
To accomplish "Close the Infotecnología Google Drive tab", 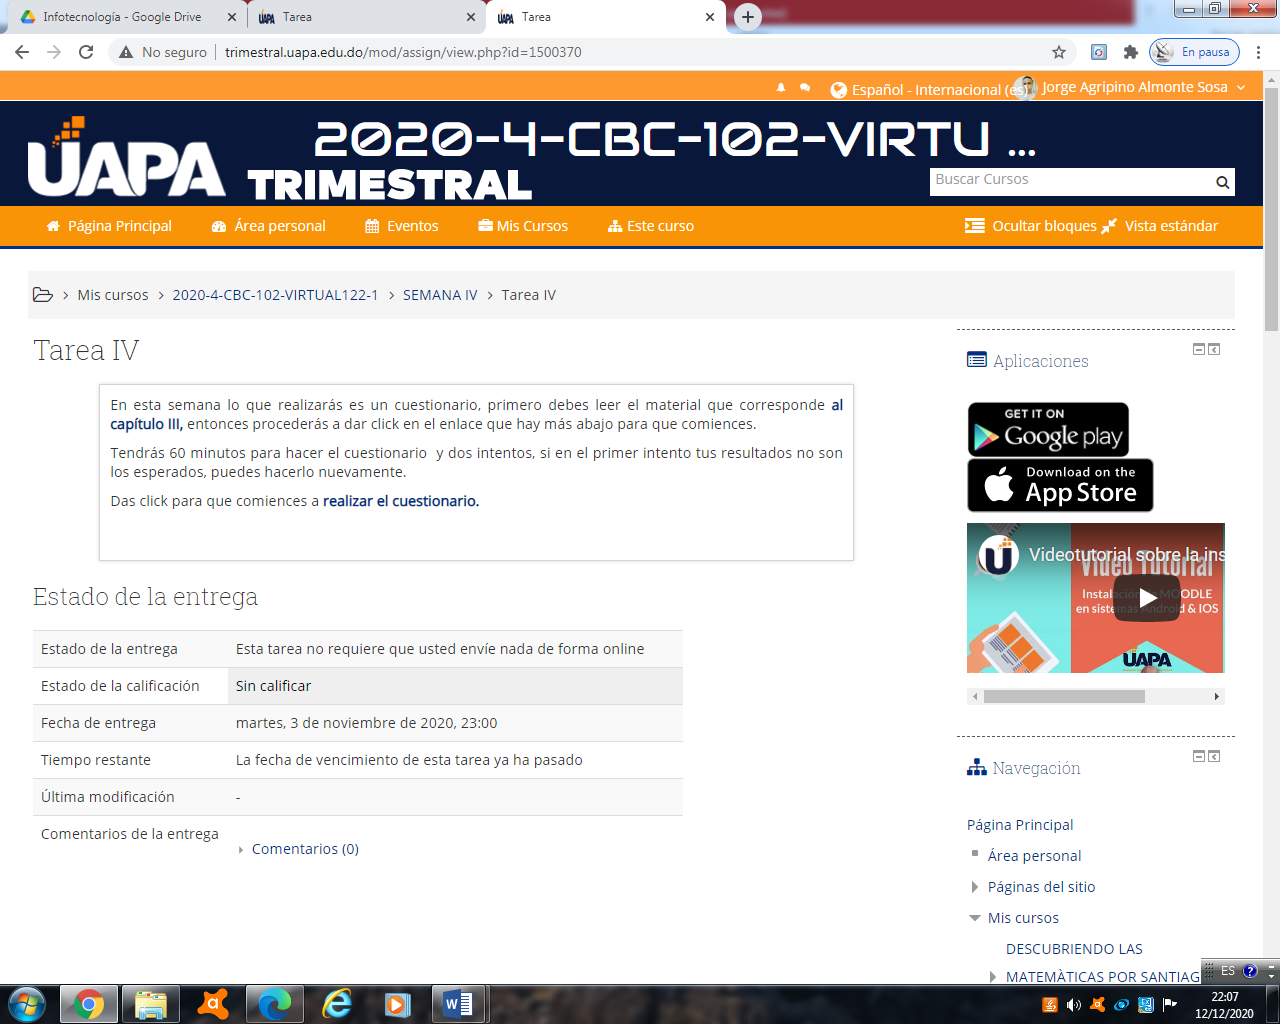I will 232,17.
